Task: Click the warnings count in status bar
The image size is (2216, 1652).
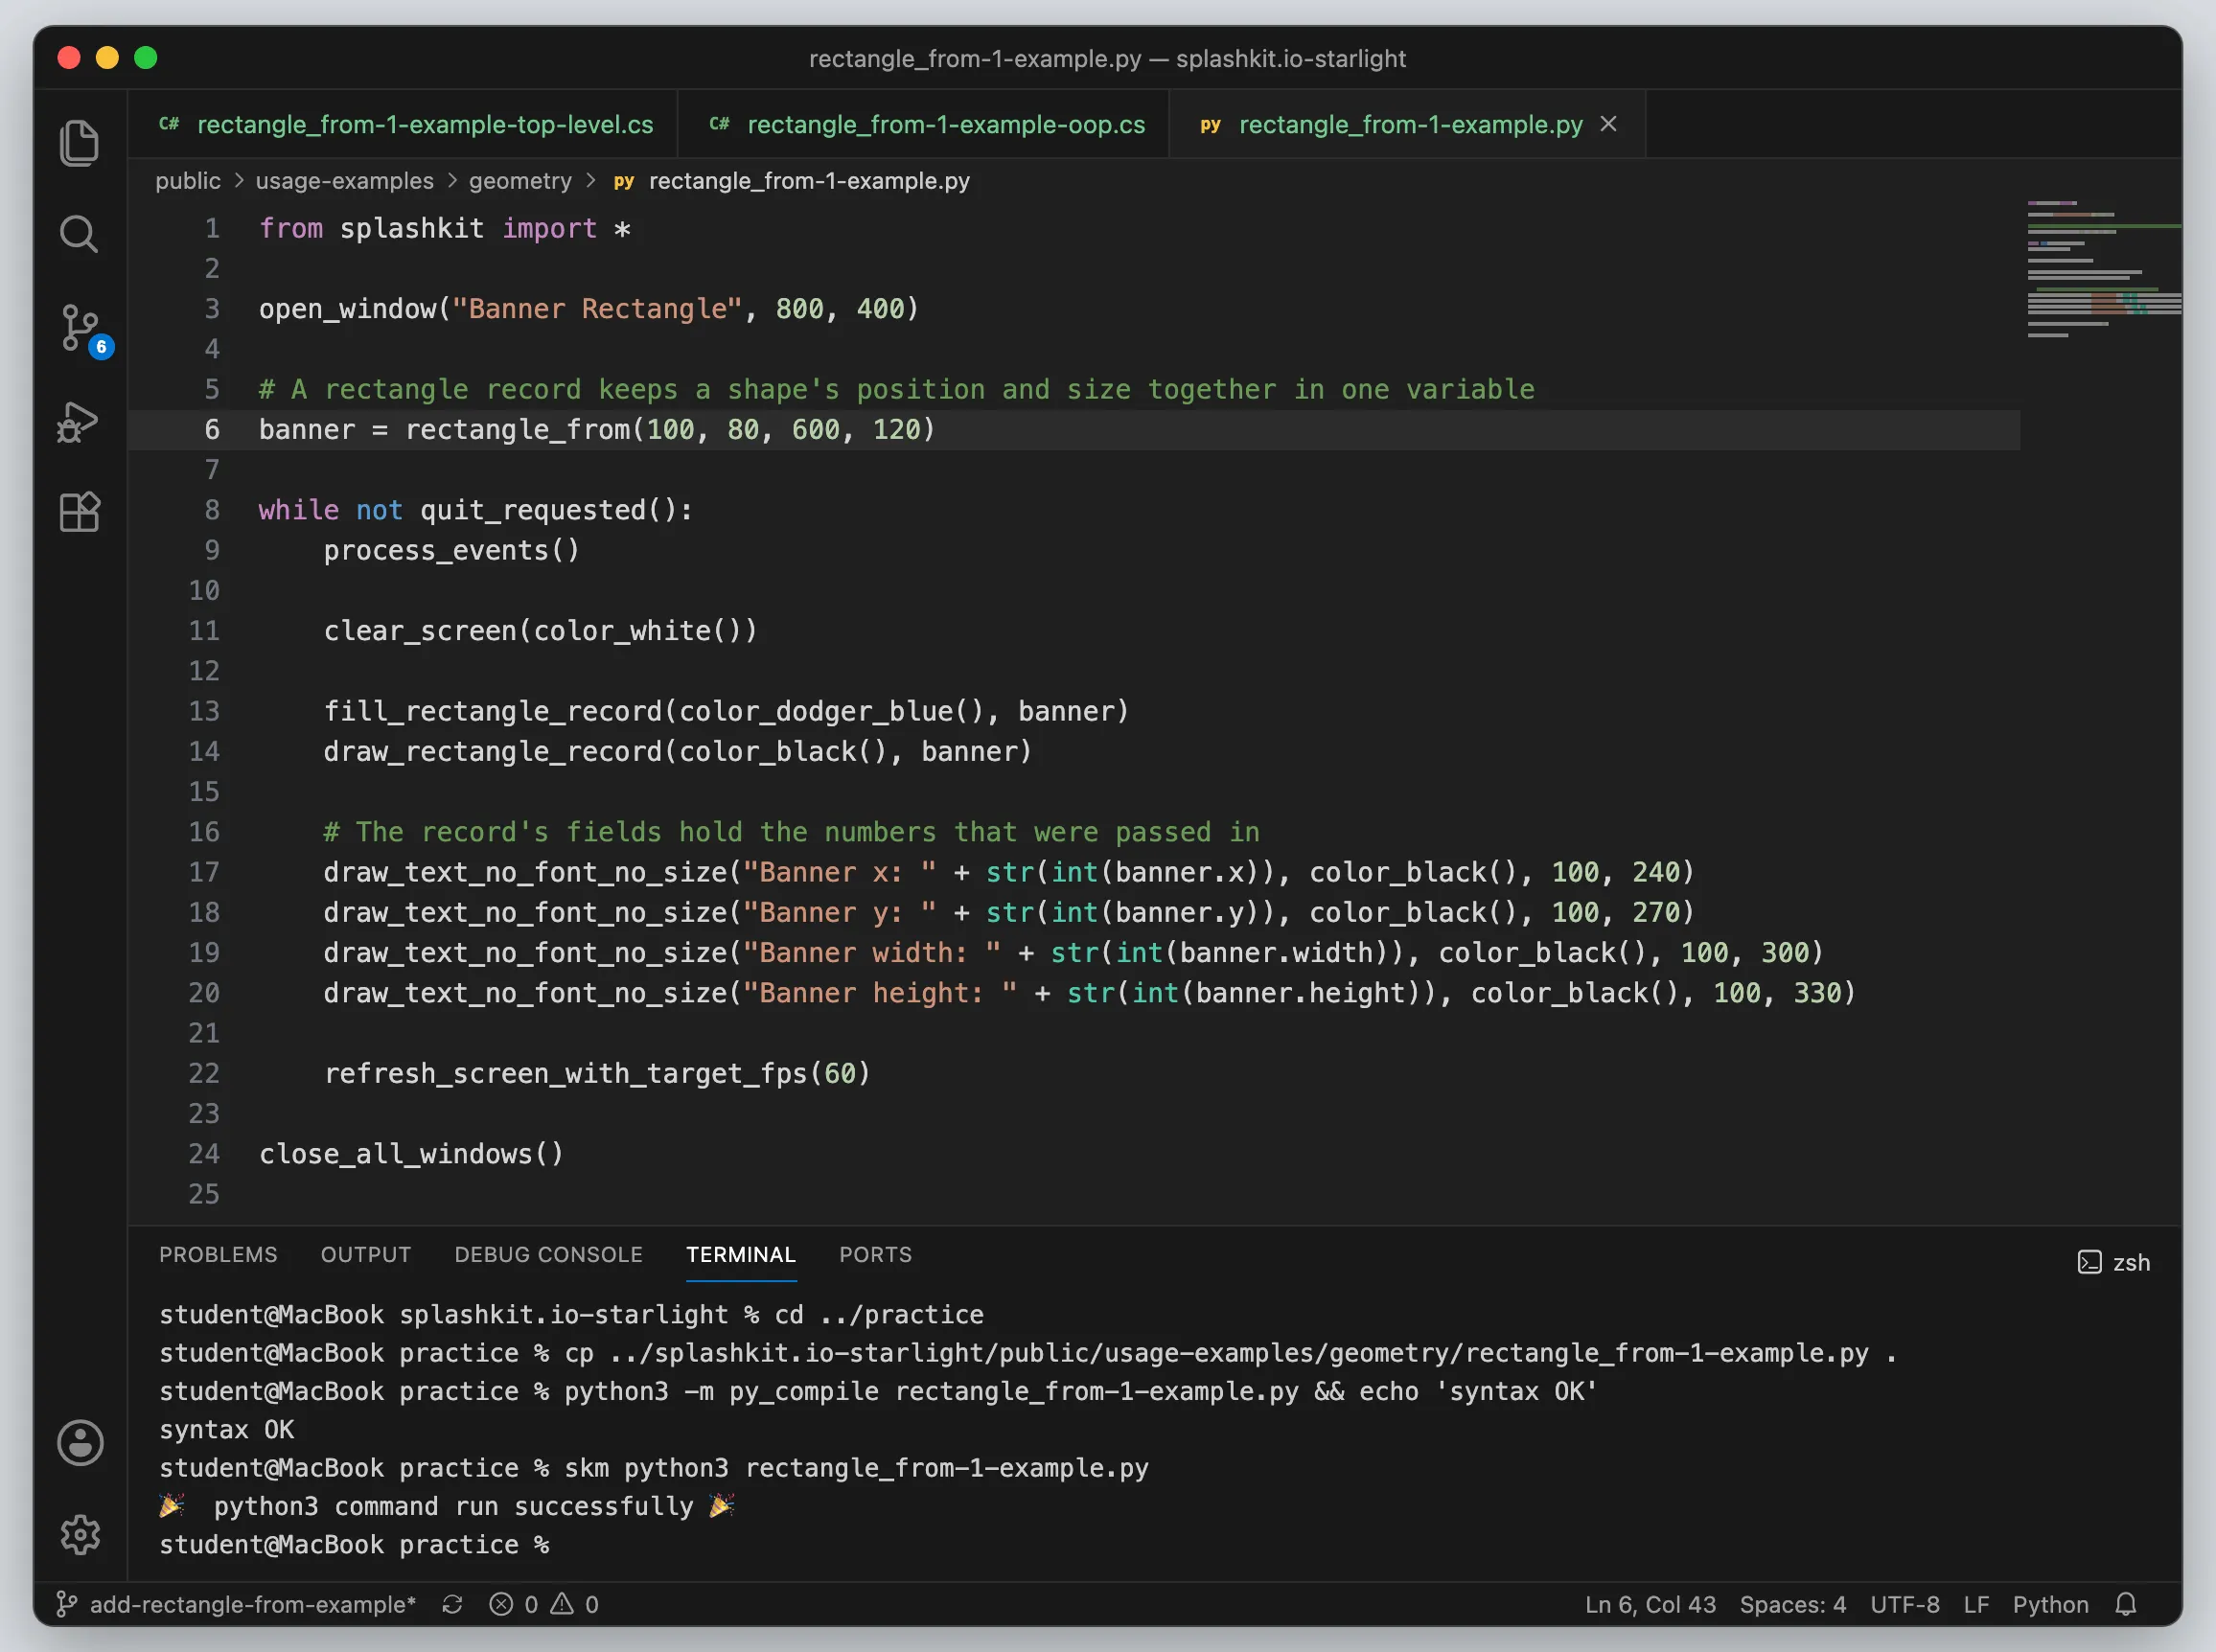Action: click(x=575, y=1604)
